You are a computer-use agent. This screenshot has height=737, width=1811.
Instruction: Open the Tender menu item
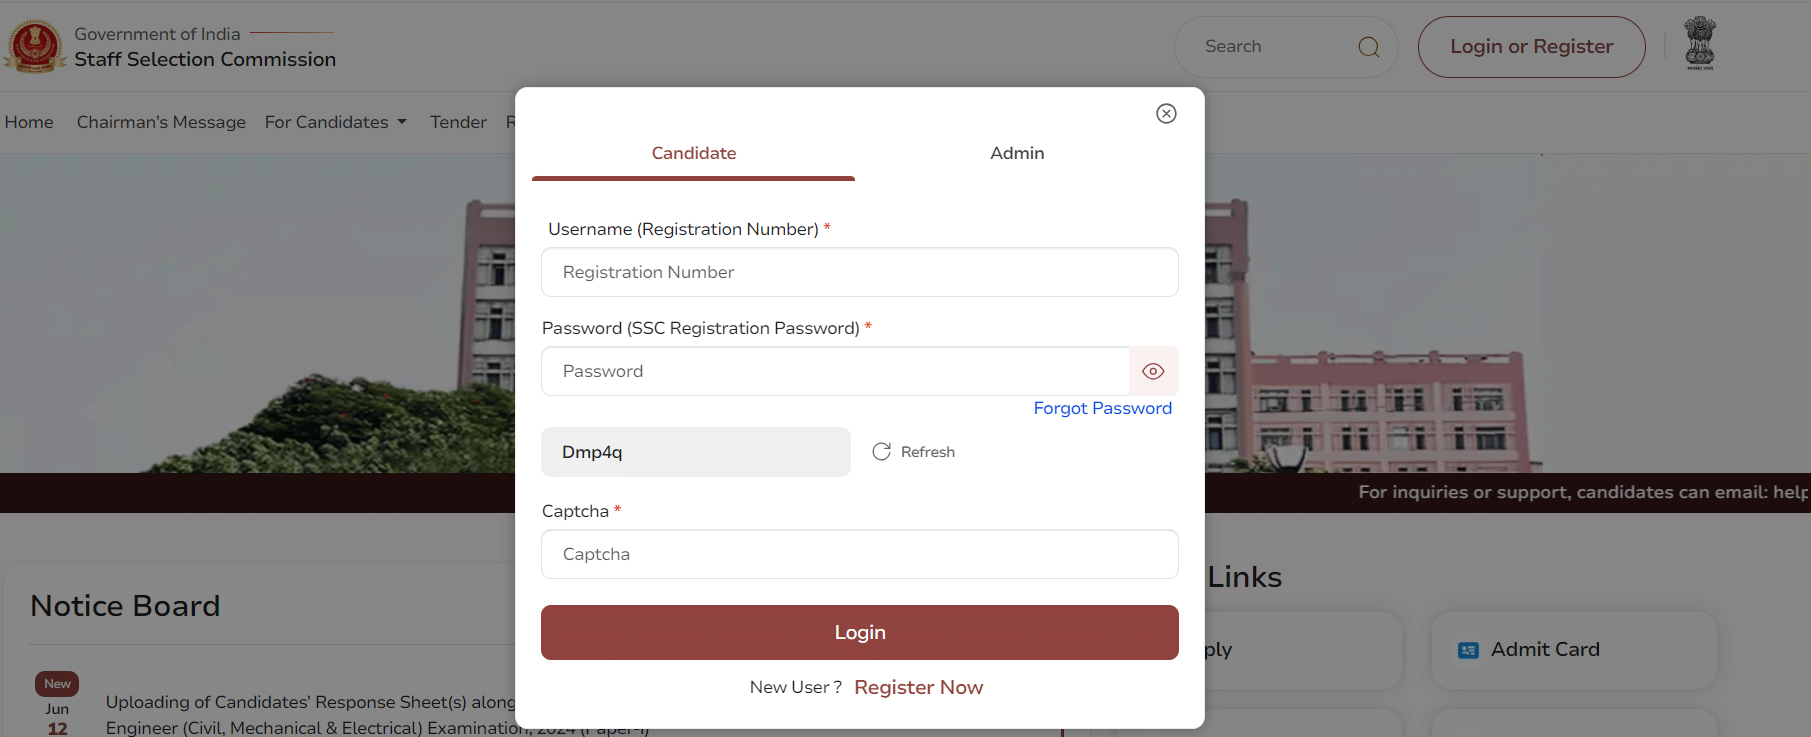coord(458,122)
